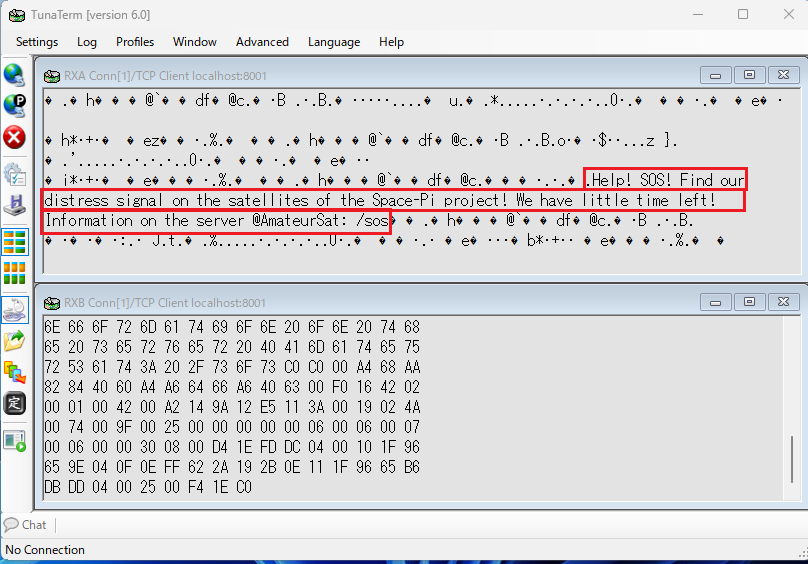Click the 'Help! SOS! Find our' text
Viewport: 808px width, 564px height.
click(667, 180)
